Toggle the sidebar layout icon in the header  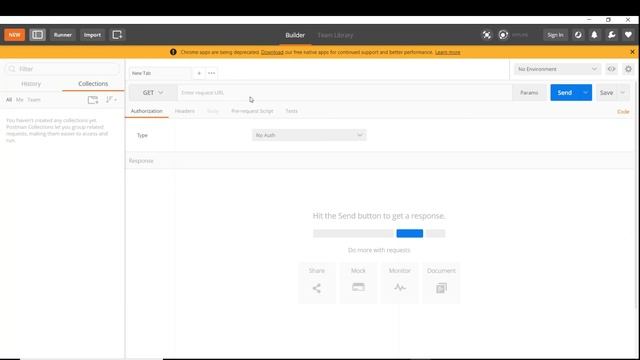pos(37,35)
